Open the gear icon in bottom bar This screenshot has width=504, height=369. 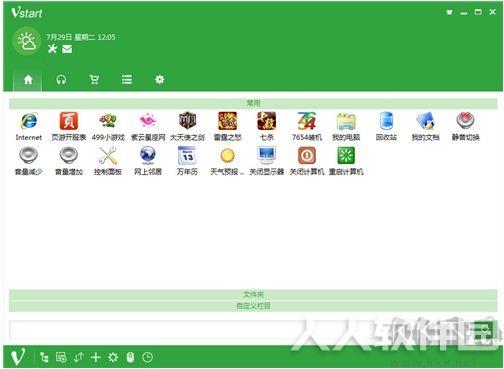113,357
